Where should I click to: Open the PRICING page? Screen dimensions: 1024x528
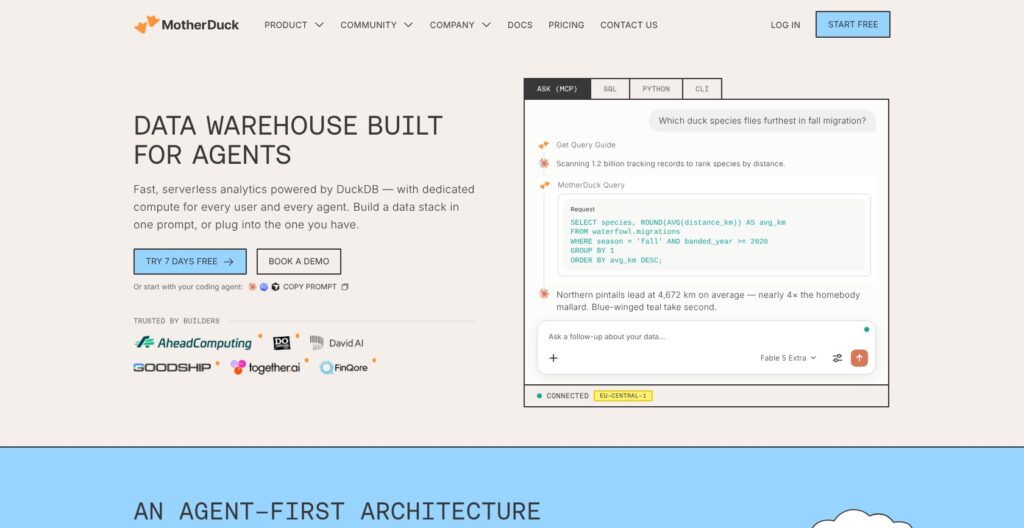(x=566, y=25)
